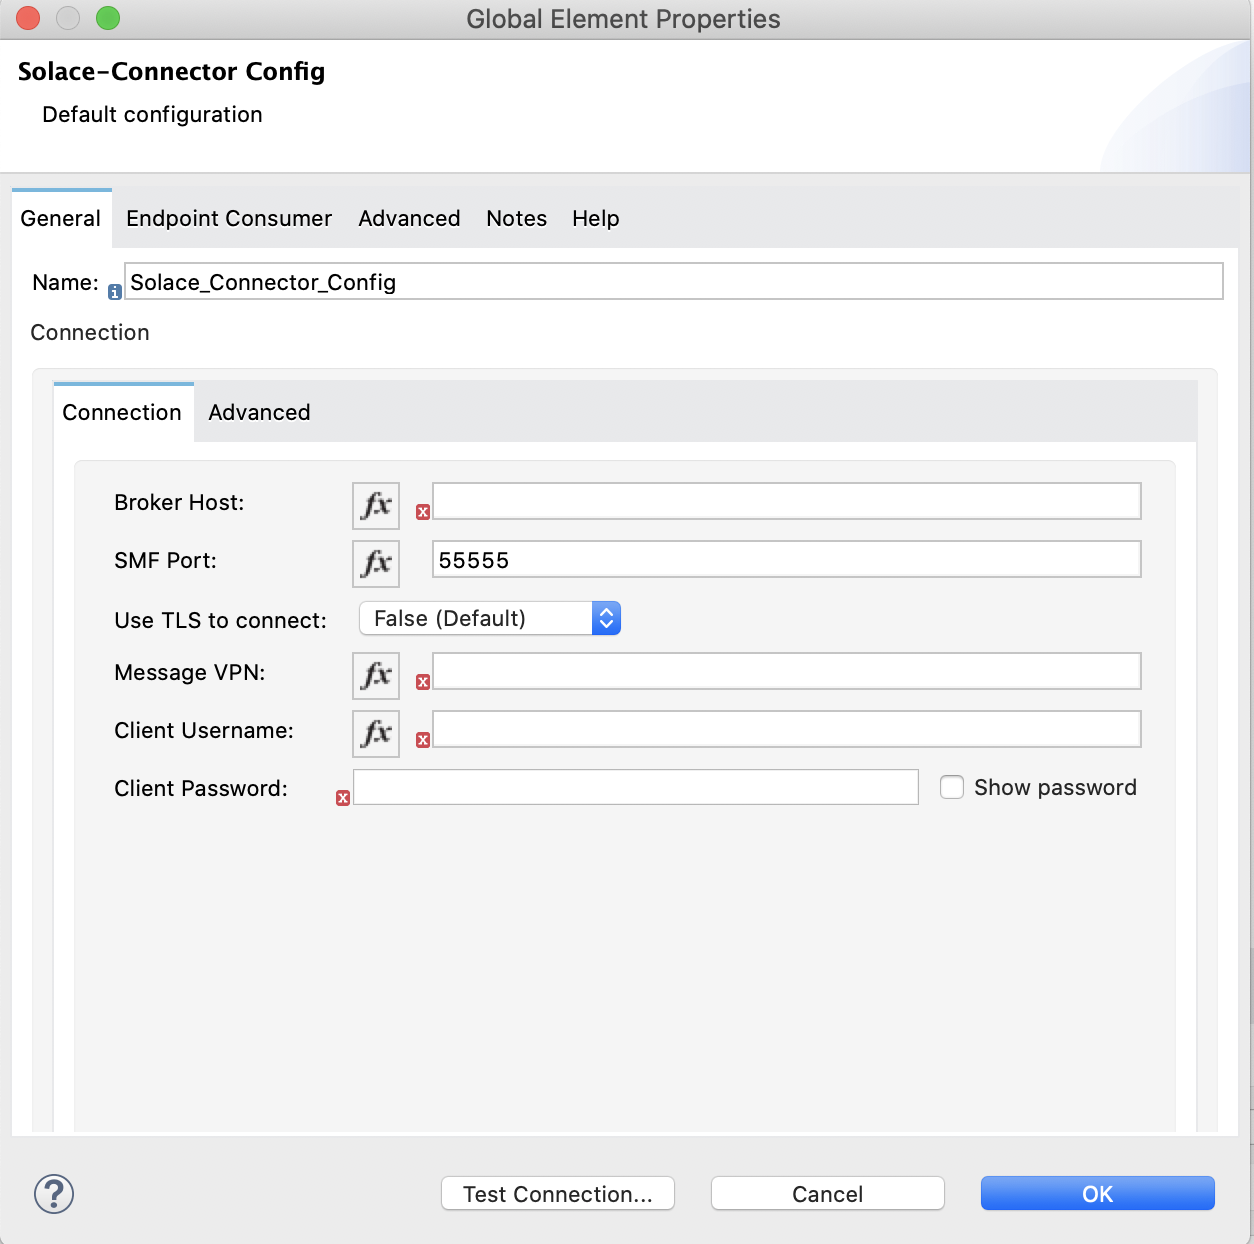The image size is (1254, 1244).
Task: Select the inner Advanced connection tab
Action: pos(259,413)
